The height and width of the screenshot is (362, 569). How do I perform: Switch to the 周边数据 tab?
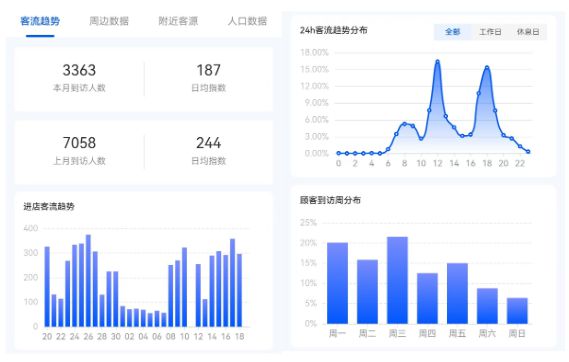pos(109,21)
